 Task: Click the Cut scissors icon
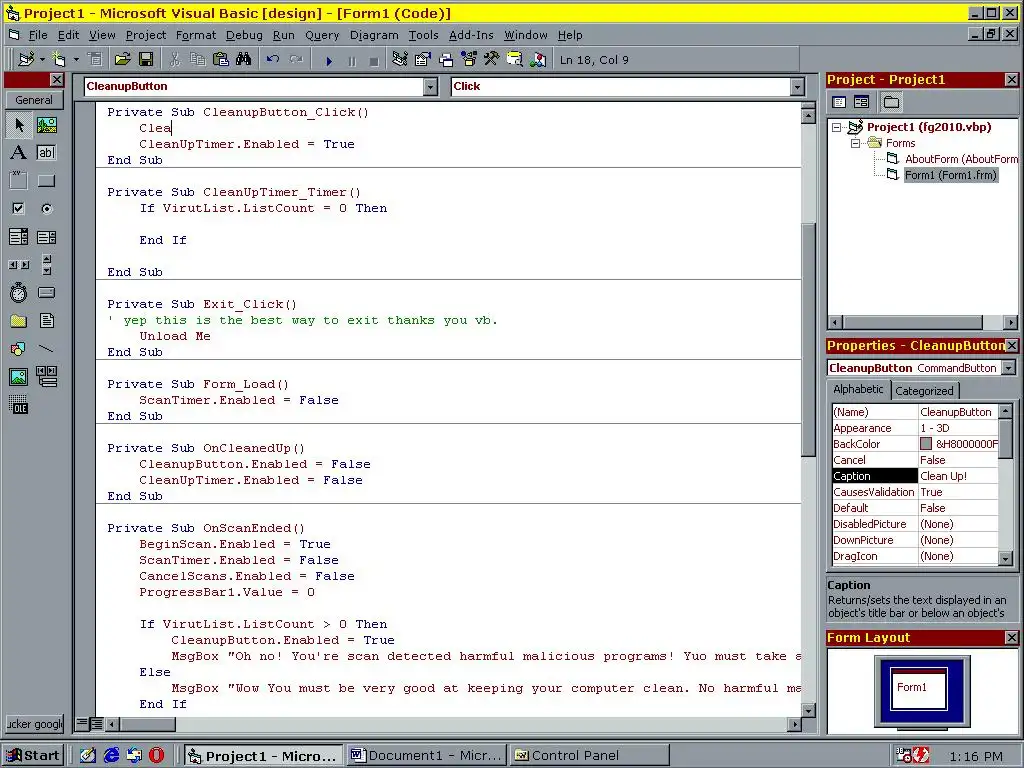174,59
